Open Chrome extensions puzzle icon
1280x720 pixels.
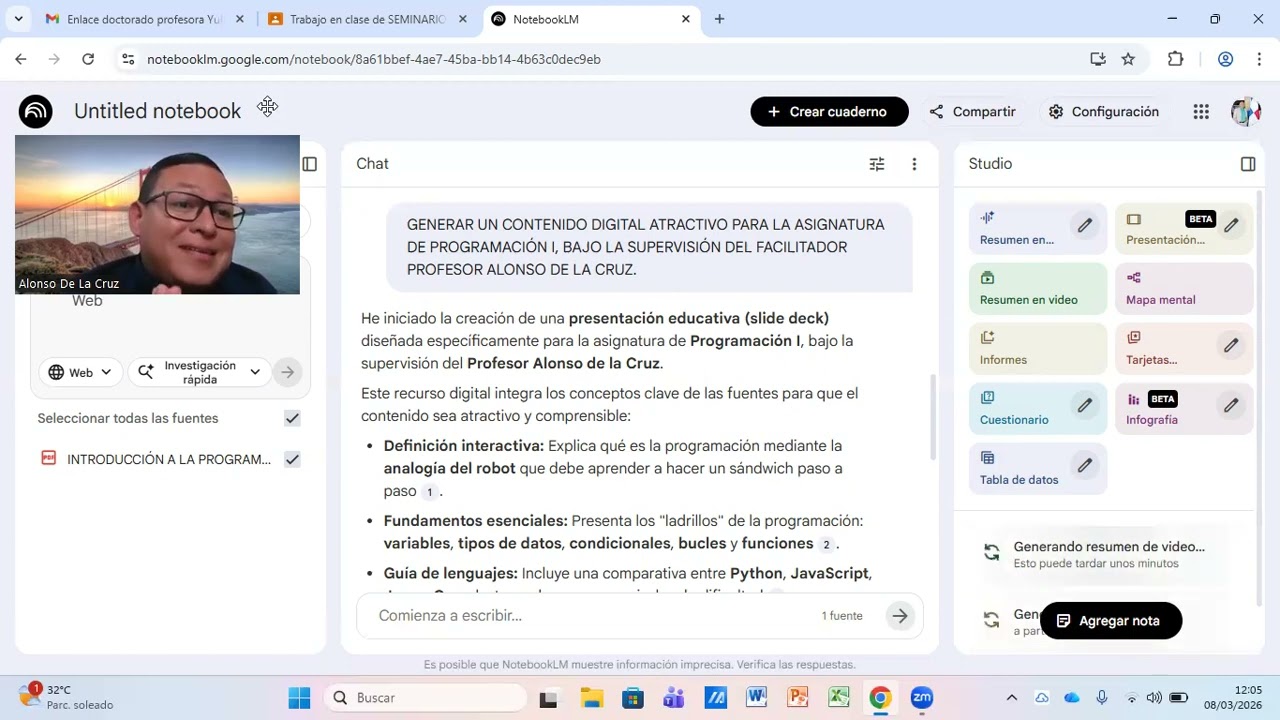1176,59
